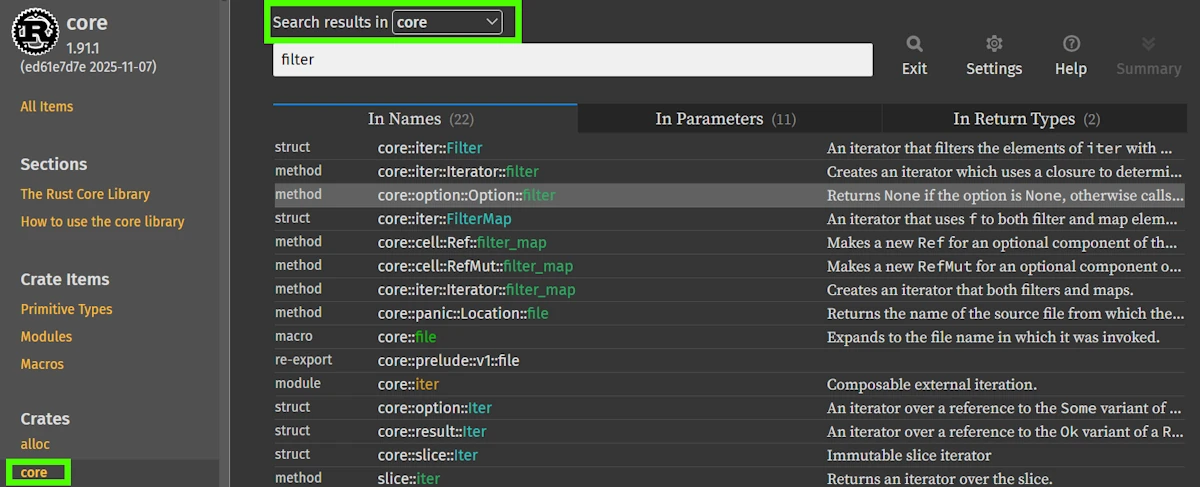The height and width of the screenshot is (487, 1200).
Task: Open the All Items link
Action: [47, 107]
